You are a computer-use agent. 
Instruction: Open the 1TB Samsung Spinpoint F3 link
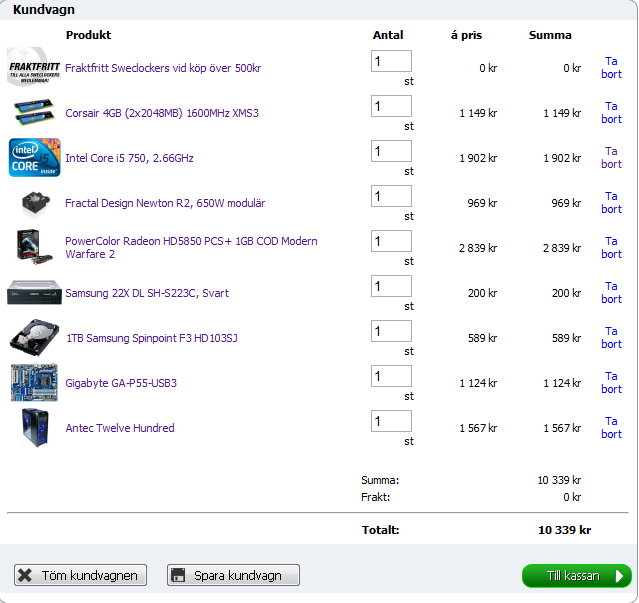coord(151,338)
